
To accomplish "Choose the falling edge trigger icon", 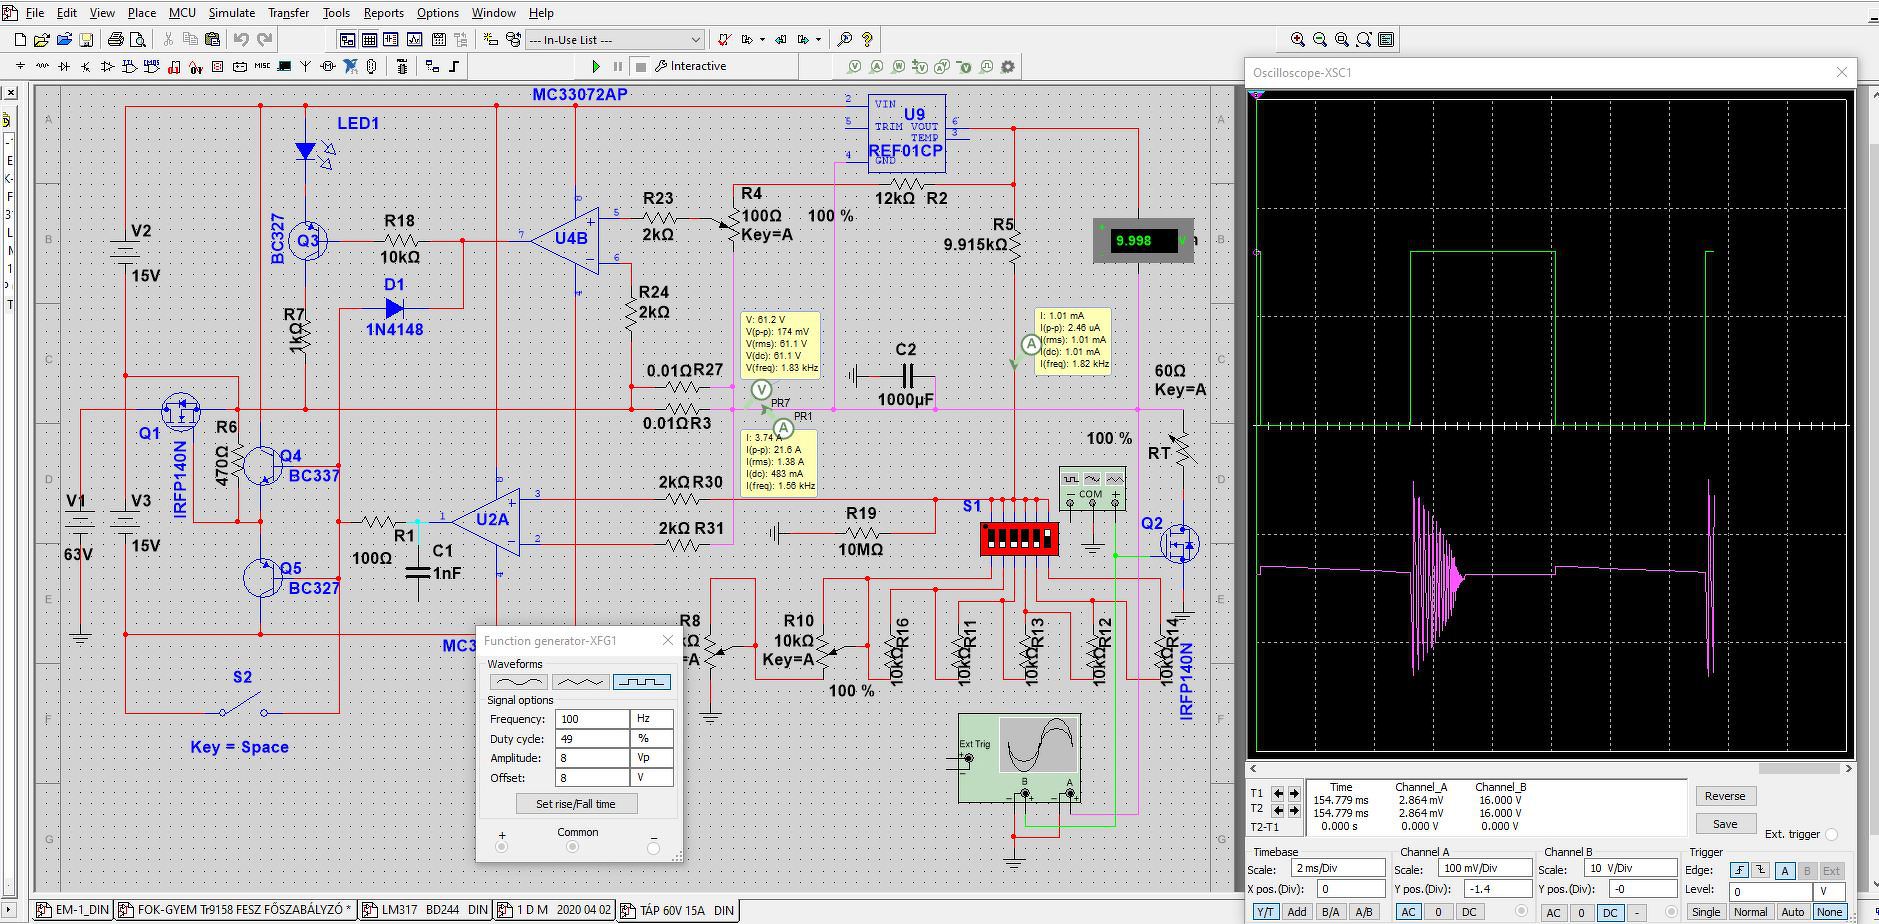I will 1761,871.
